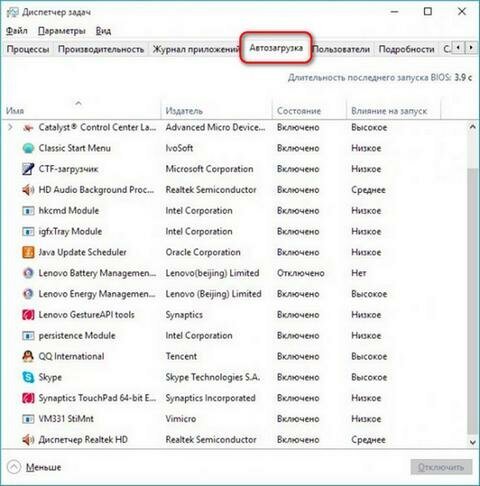This screenshot has height=486, width=480.
Task: Click Skype Technologies S.A. publisher cell
Action: (213, 377)
